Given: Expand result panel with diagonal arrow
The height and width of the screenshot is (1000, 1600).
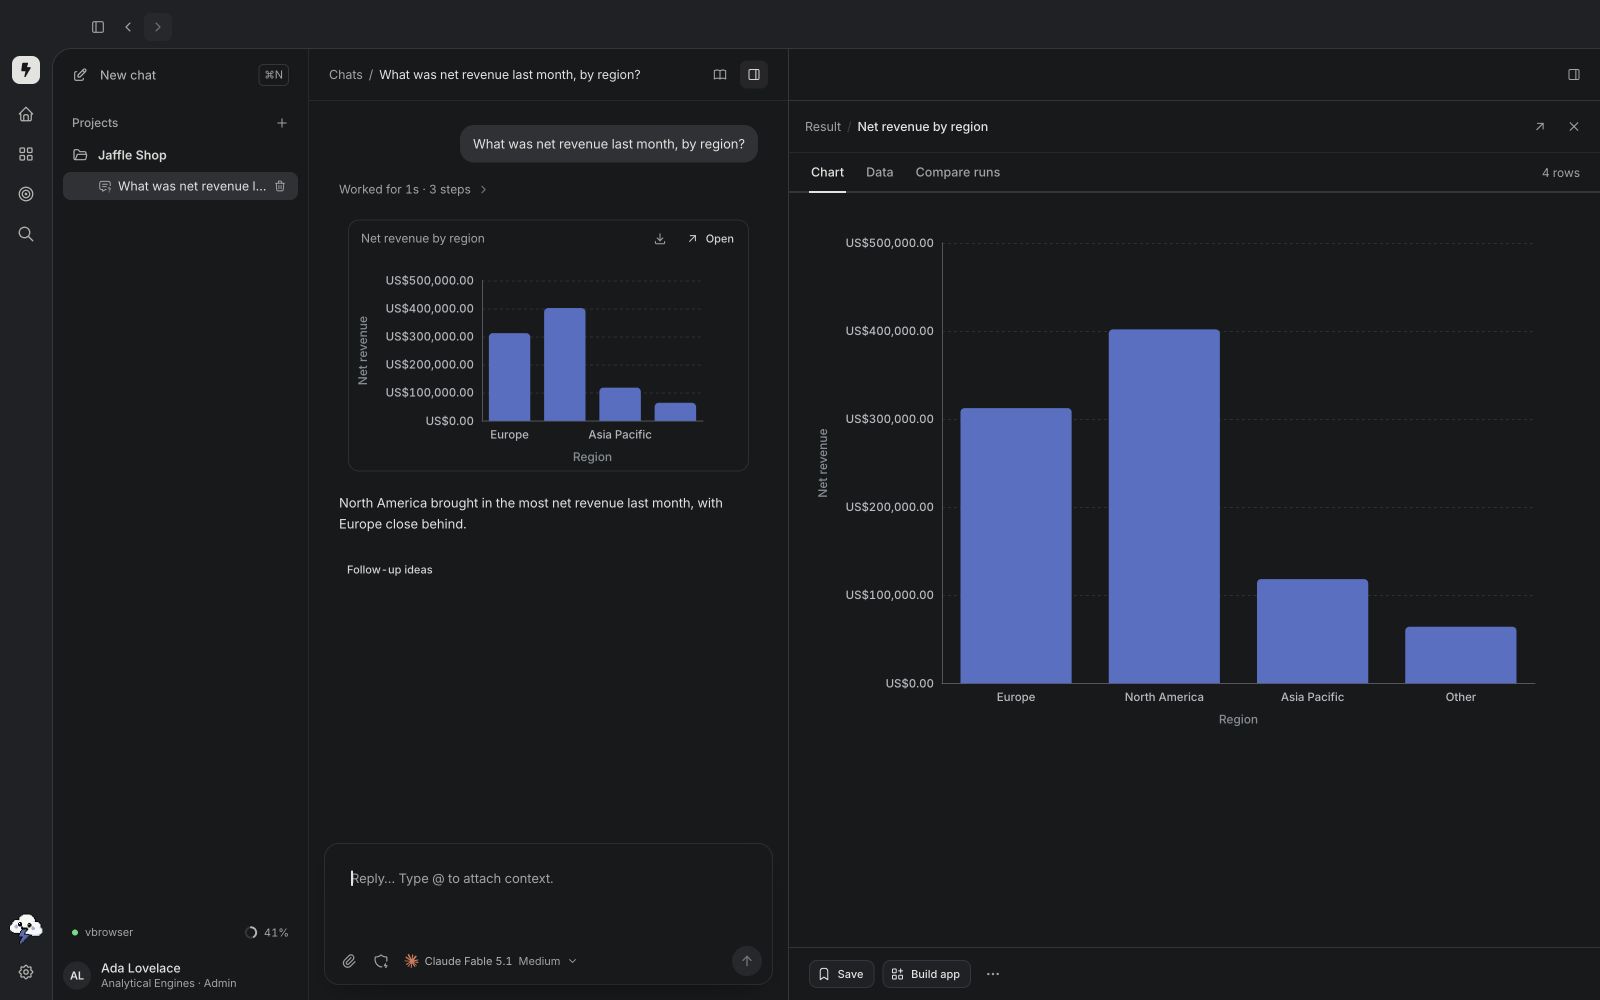Looking at the screenshot, I should (1540, 127).
